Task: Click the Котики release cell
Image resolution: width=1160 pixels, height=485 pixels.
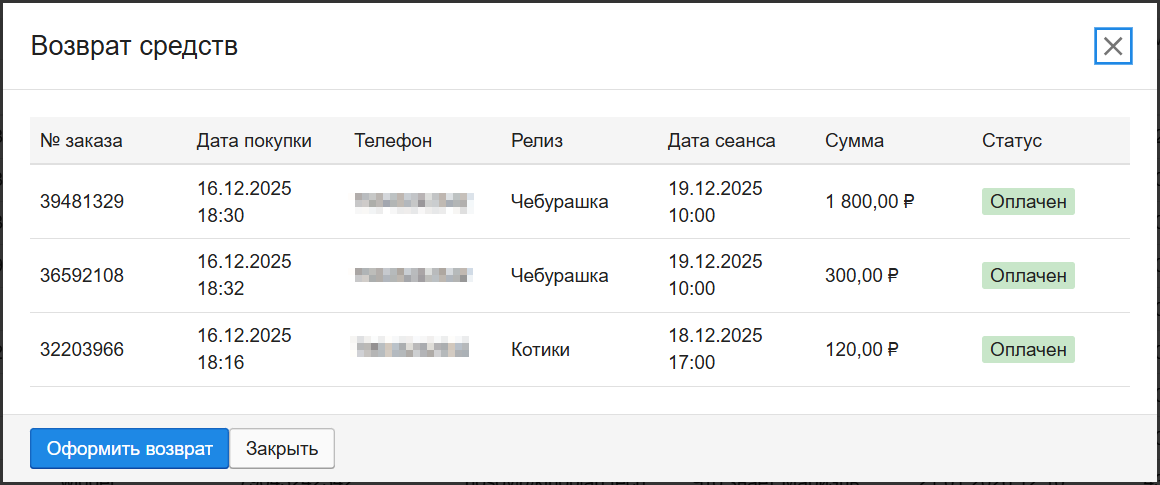Action: pos(540,350)
